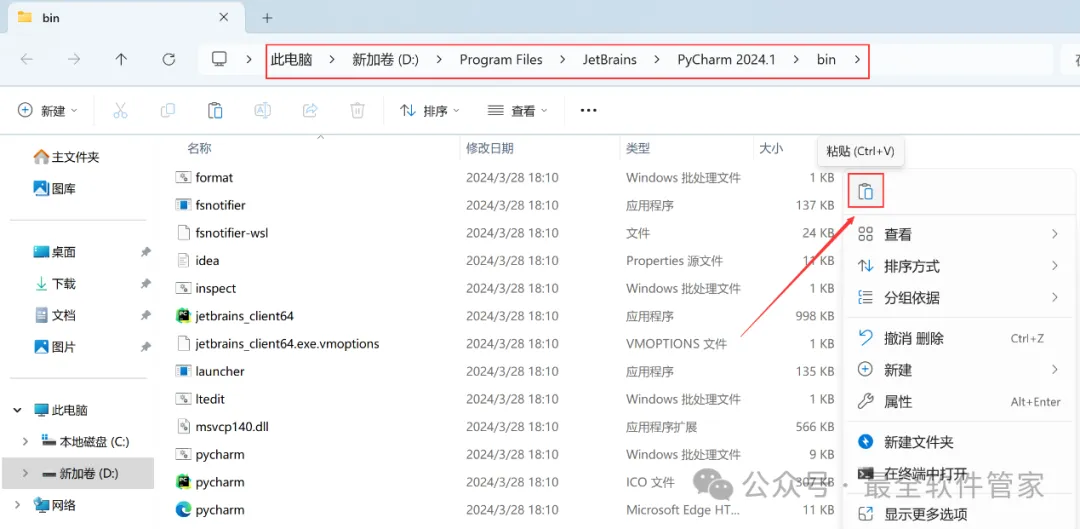Choose 新建文件夹 in context menu
Viewport: 1080px width, 529px height.
pos(958,442)
